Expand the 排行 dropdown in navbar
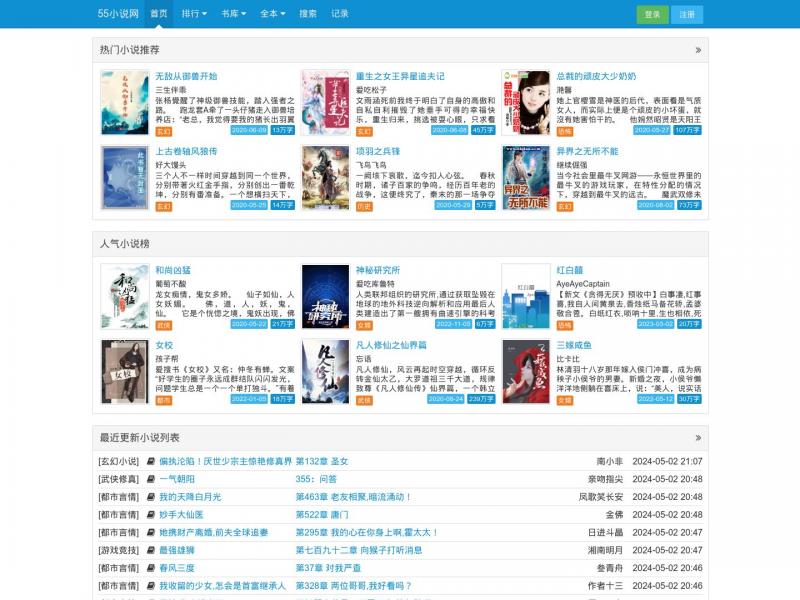 (194, 14)
